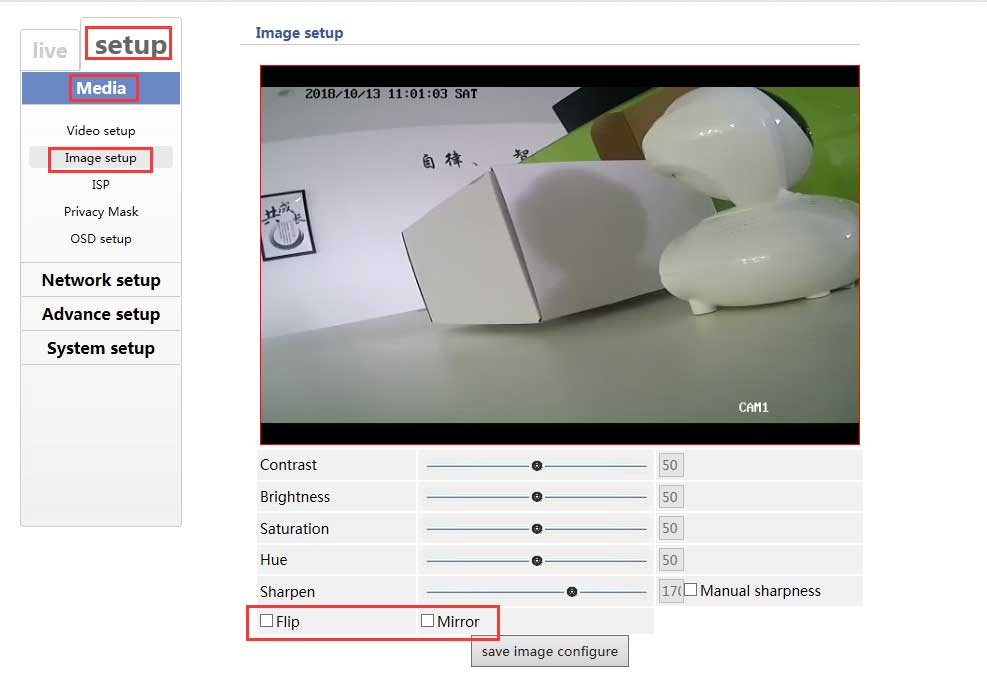The height and width of the screenshot is (687, 987).
Task: Select Image setup menu item
Action: point(101,158)
